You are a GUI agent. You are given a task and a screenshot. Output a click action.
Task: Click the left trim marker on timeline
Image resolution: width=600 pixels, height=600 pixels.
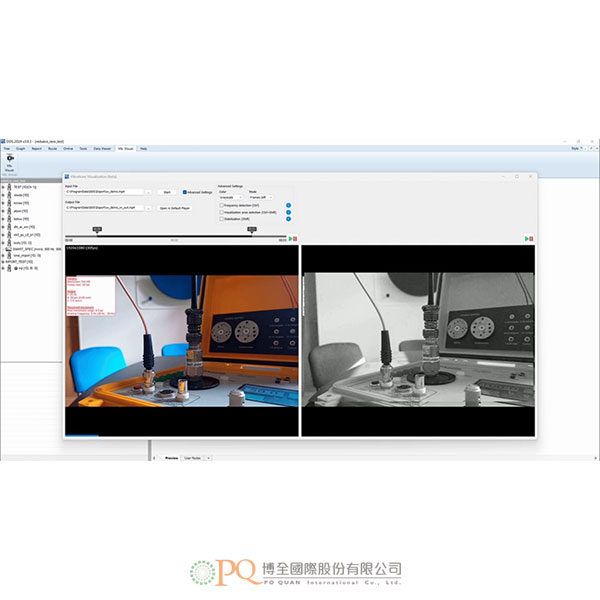96,230
